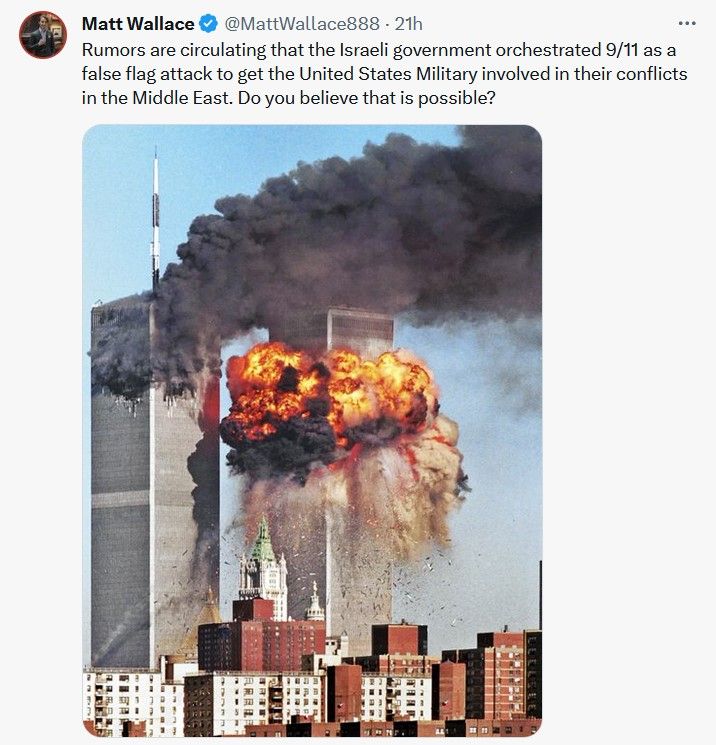
Task: Open the @MattWallace888 handle link
Action: point(301,23)
